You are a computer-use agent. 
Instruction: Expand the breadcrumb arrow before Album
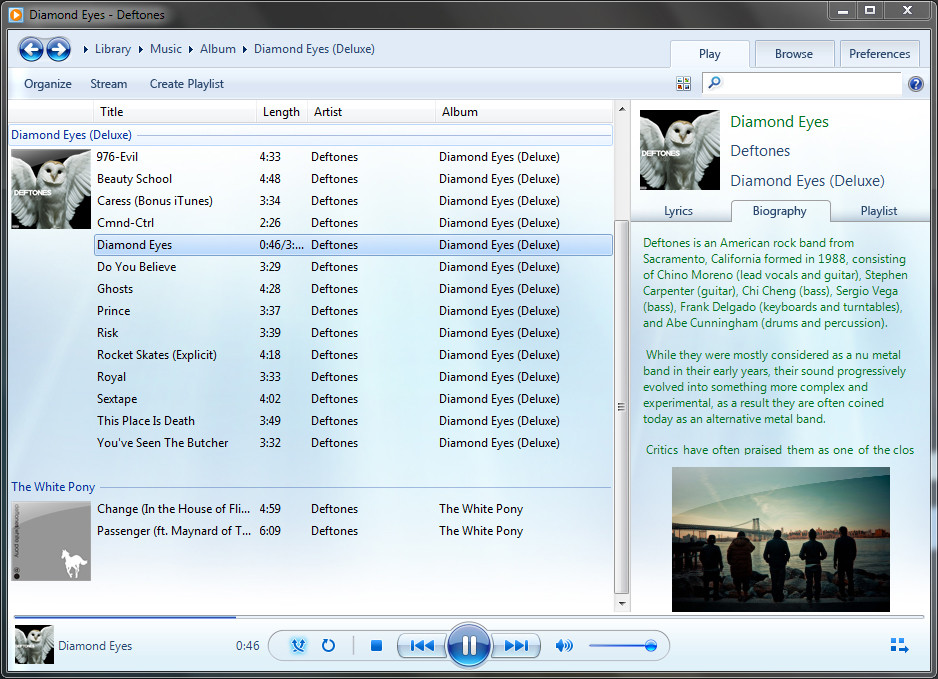(x=190, y=49)
